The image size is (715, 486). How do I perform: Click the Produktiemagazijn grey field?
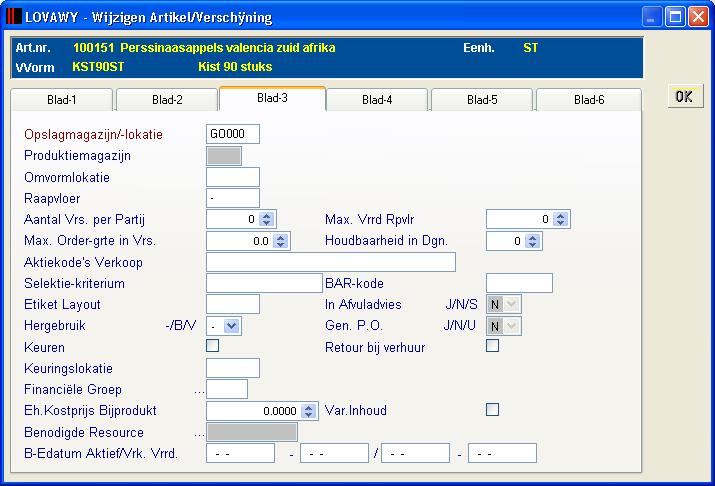pyautogui.click(x=224, y=156)
